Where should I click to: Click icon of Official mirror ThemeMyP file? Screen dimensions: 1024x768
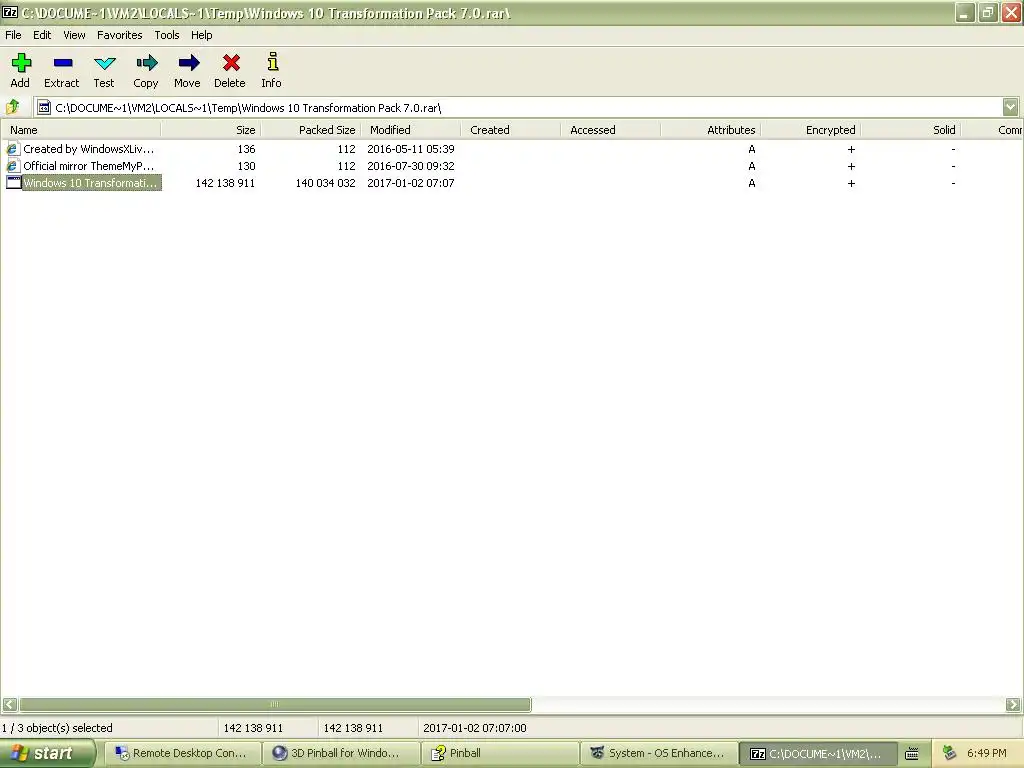tap(12, 166)
